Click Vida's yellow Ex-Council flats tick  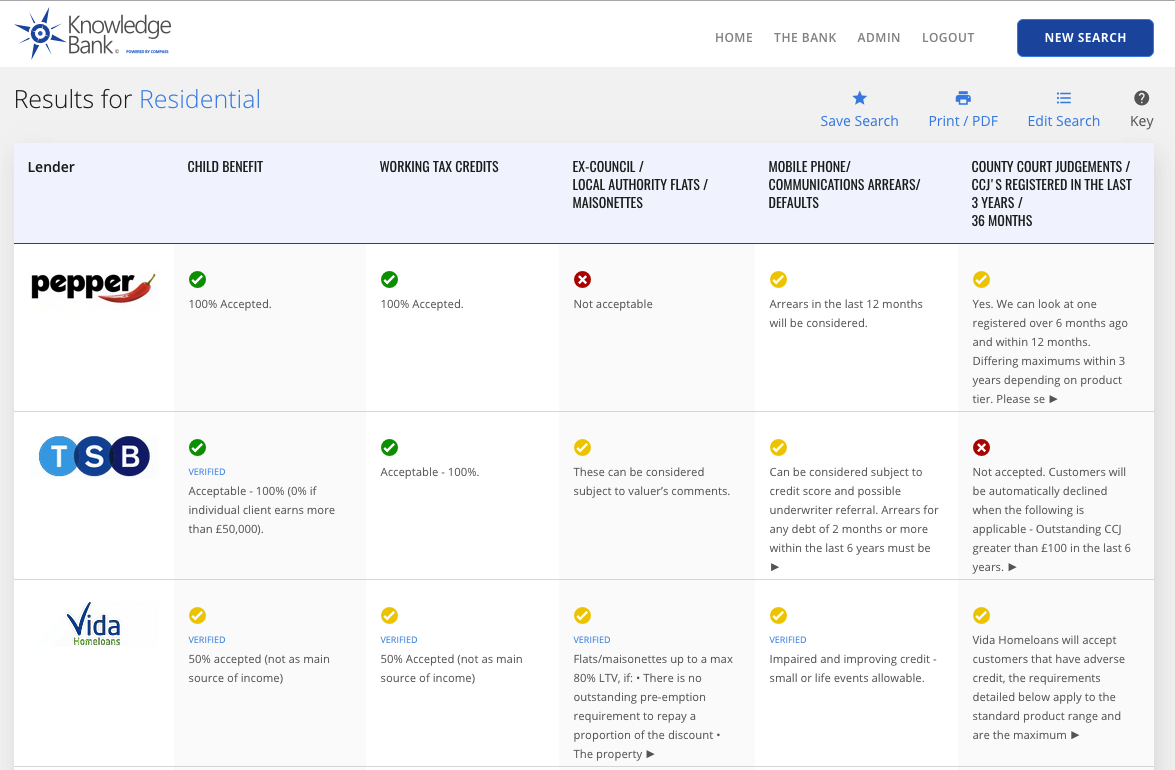coord(582,615)
